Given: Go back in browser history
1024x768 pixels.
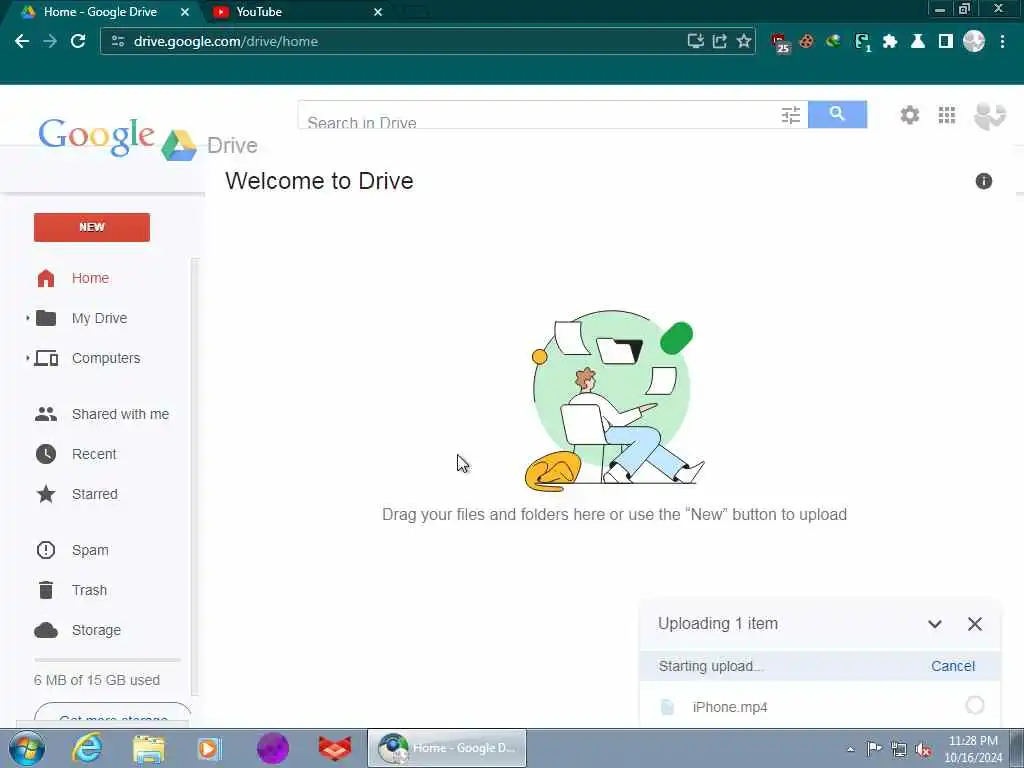Looking at the screenshot, I should [x=22, y=41].
